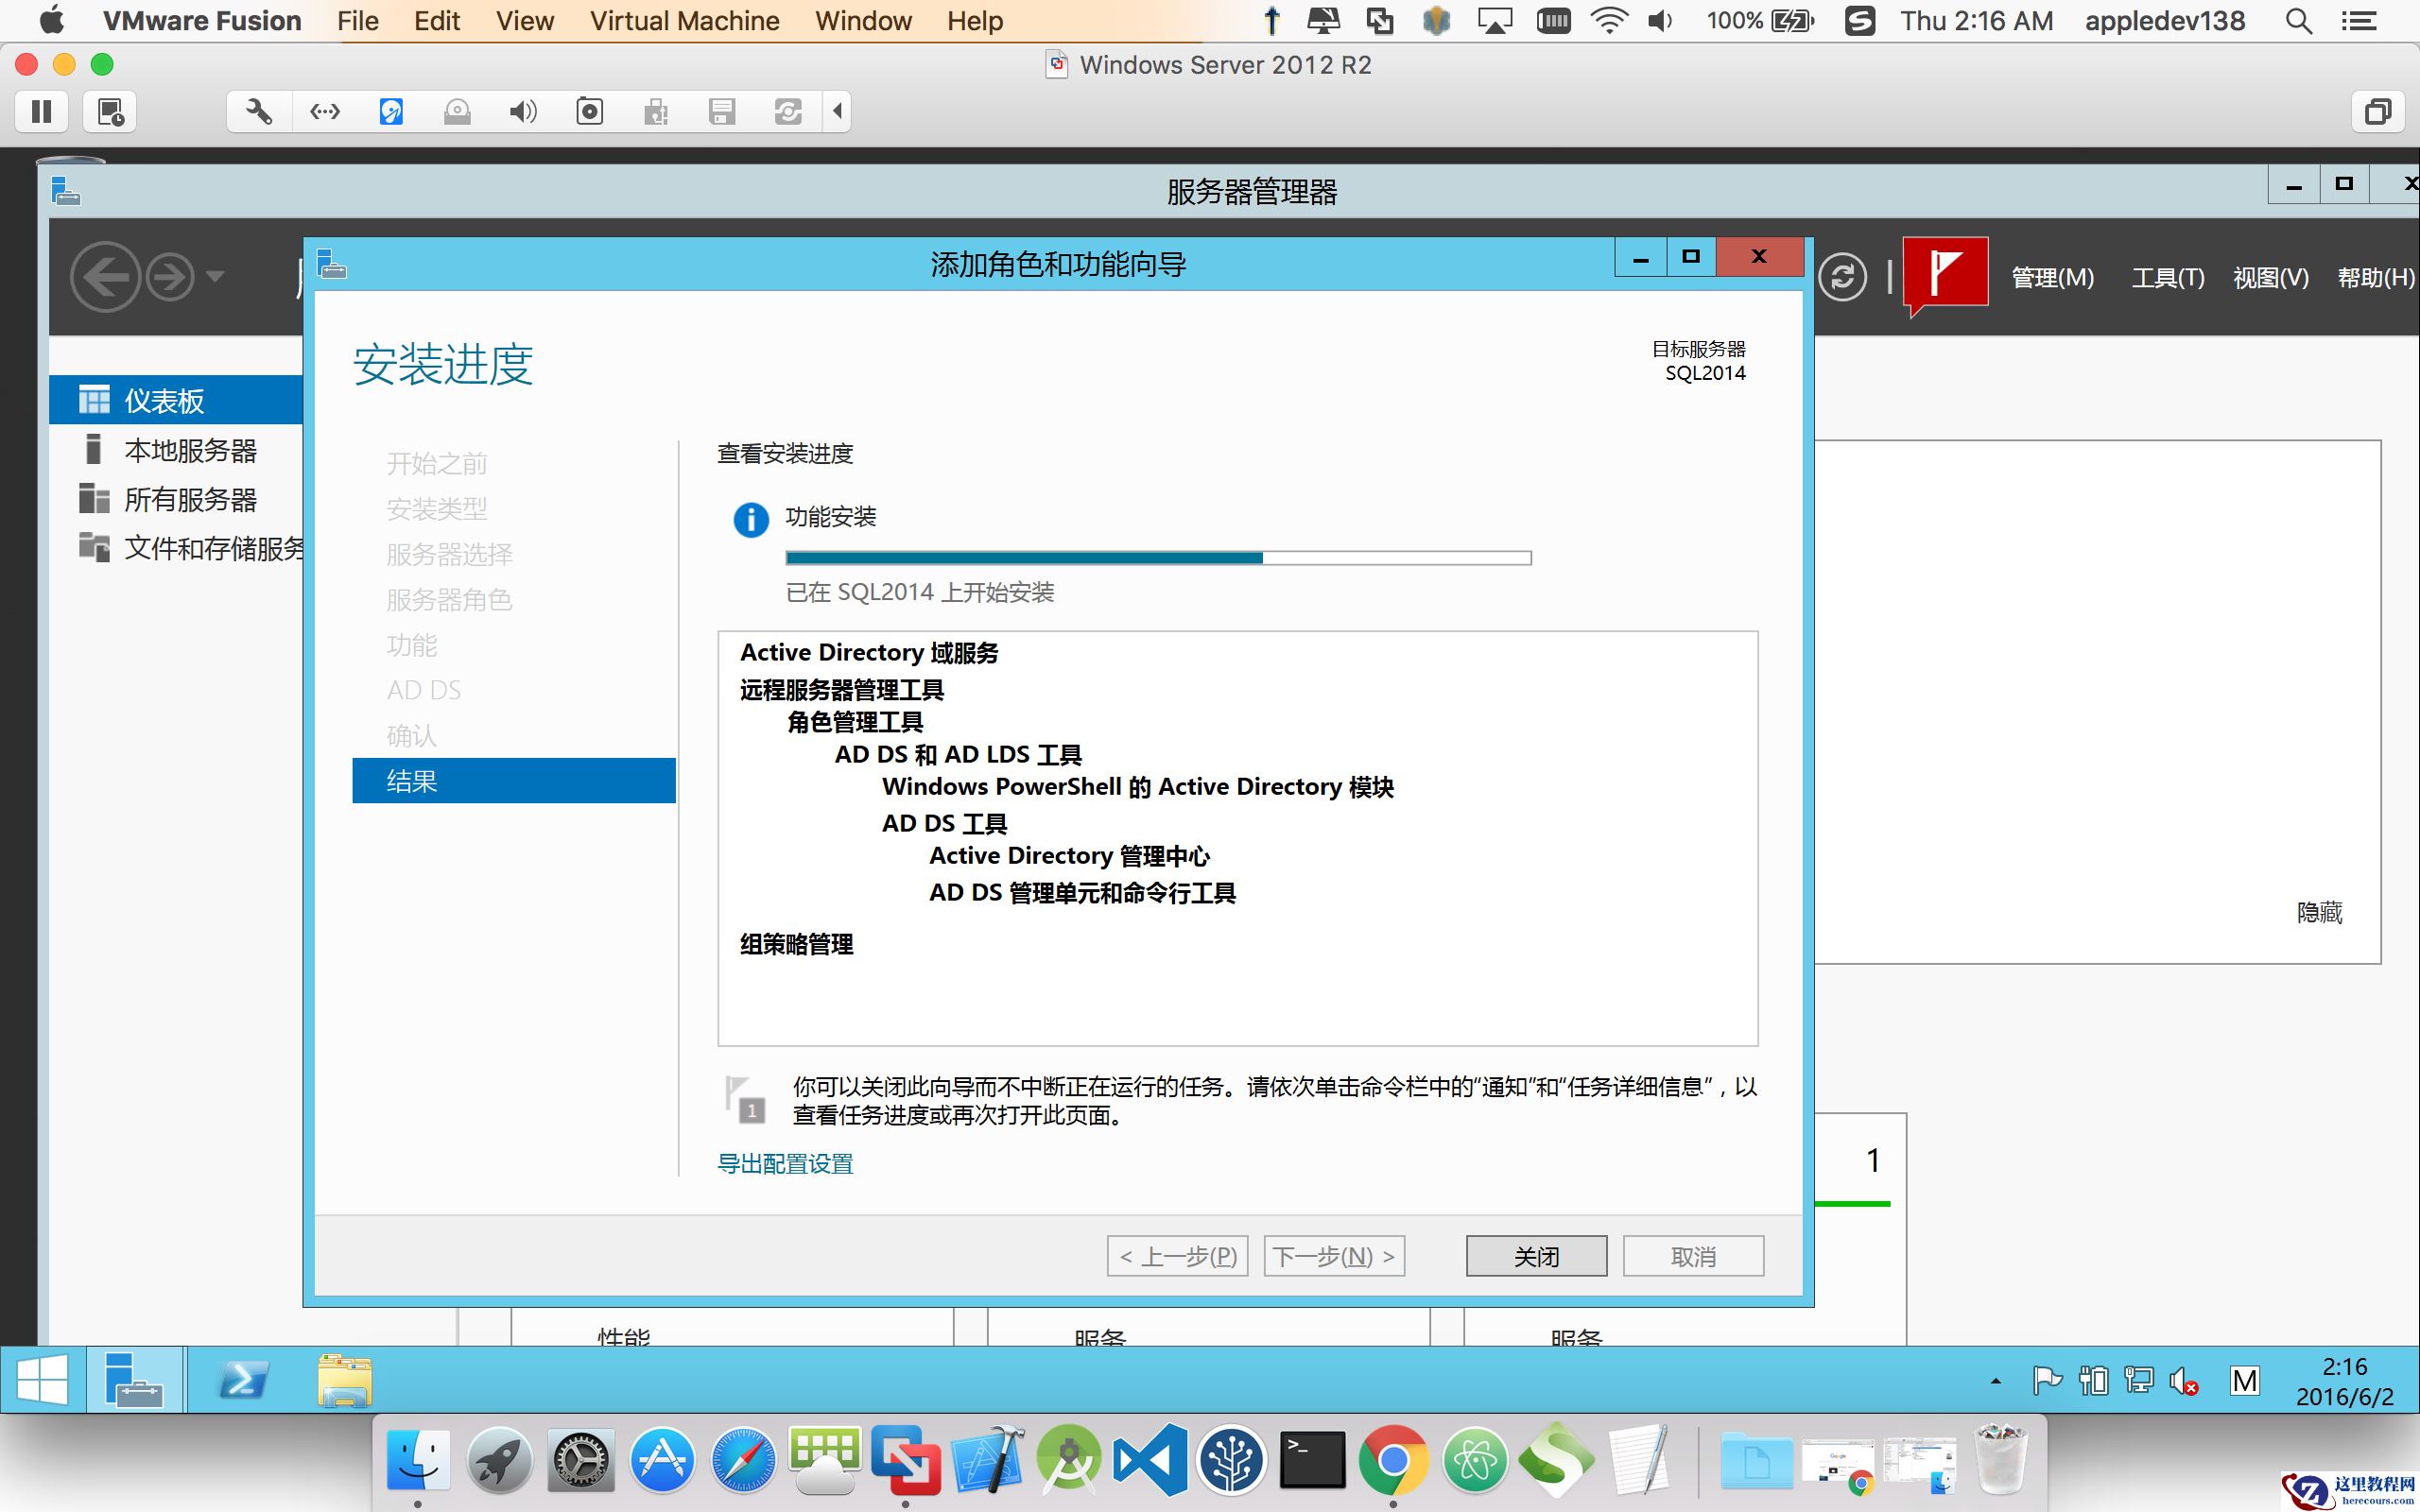Open PowerShell from the Windows taskbar
Image resolution: width=2420 pixels, height=1512 pixels.
(x=243, y=1380)
